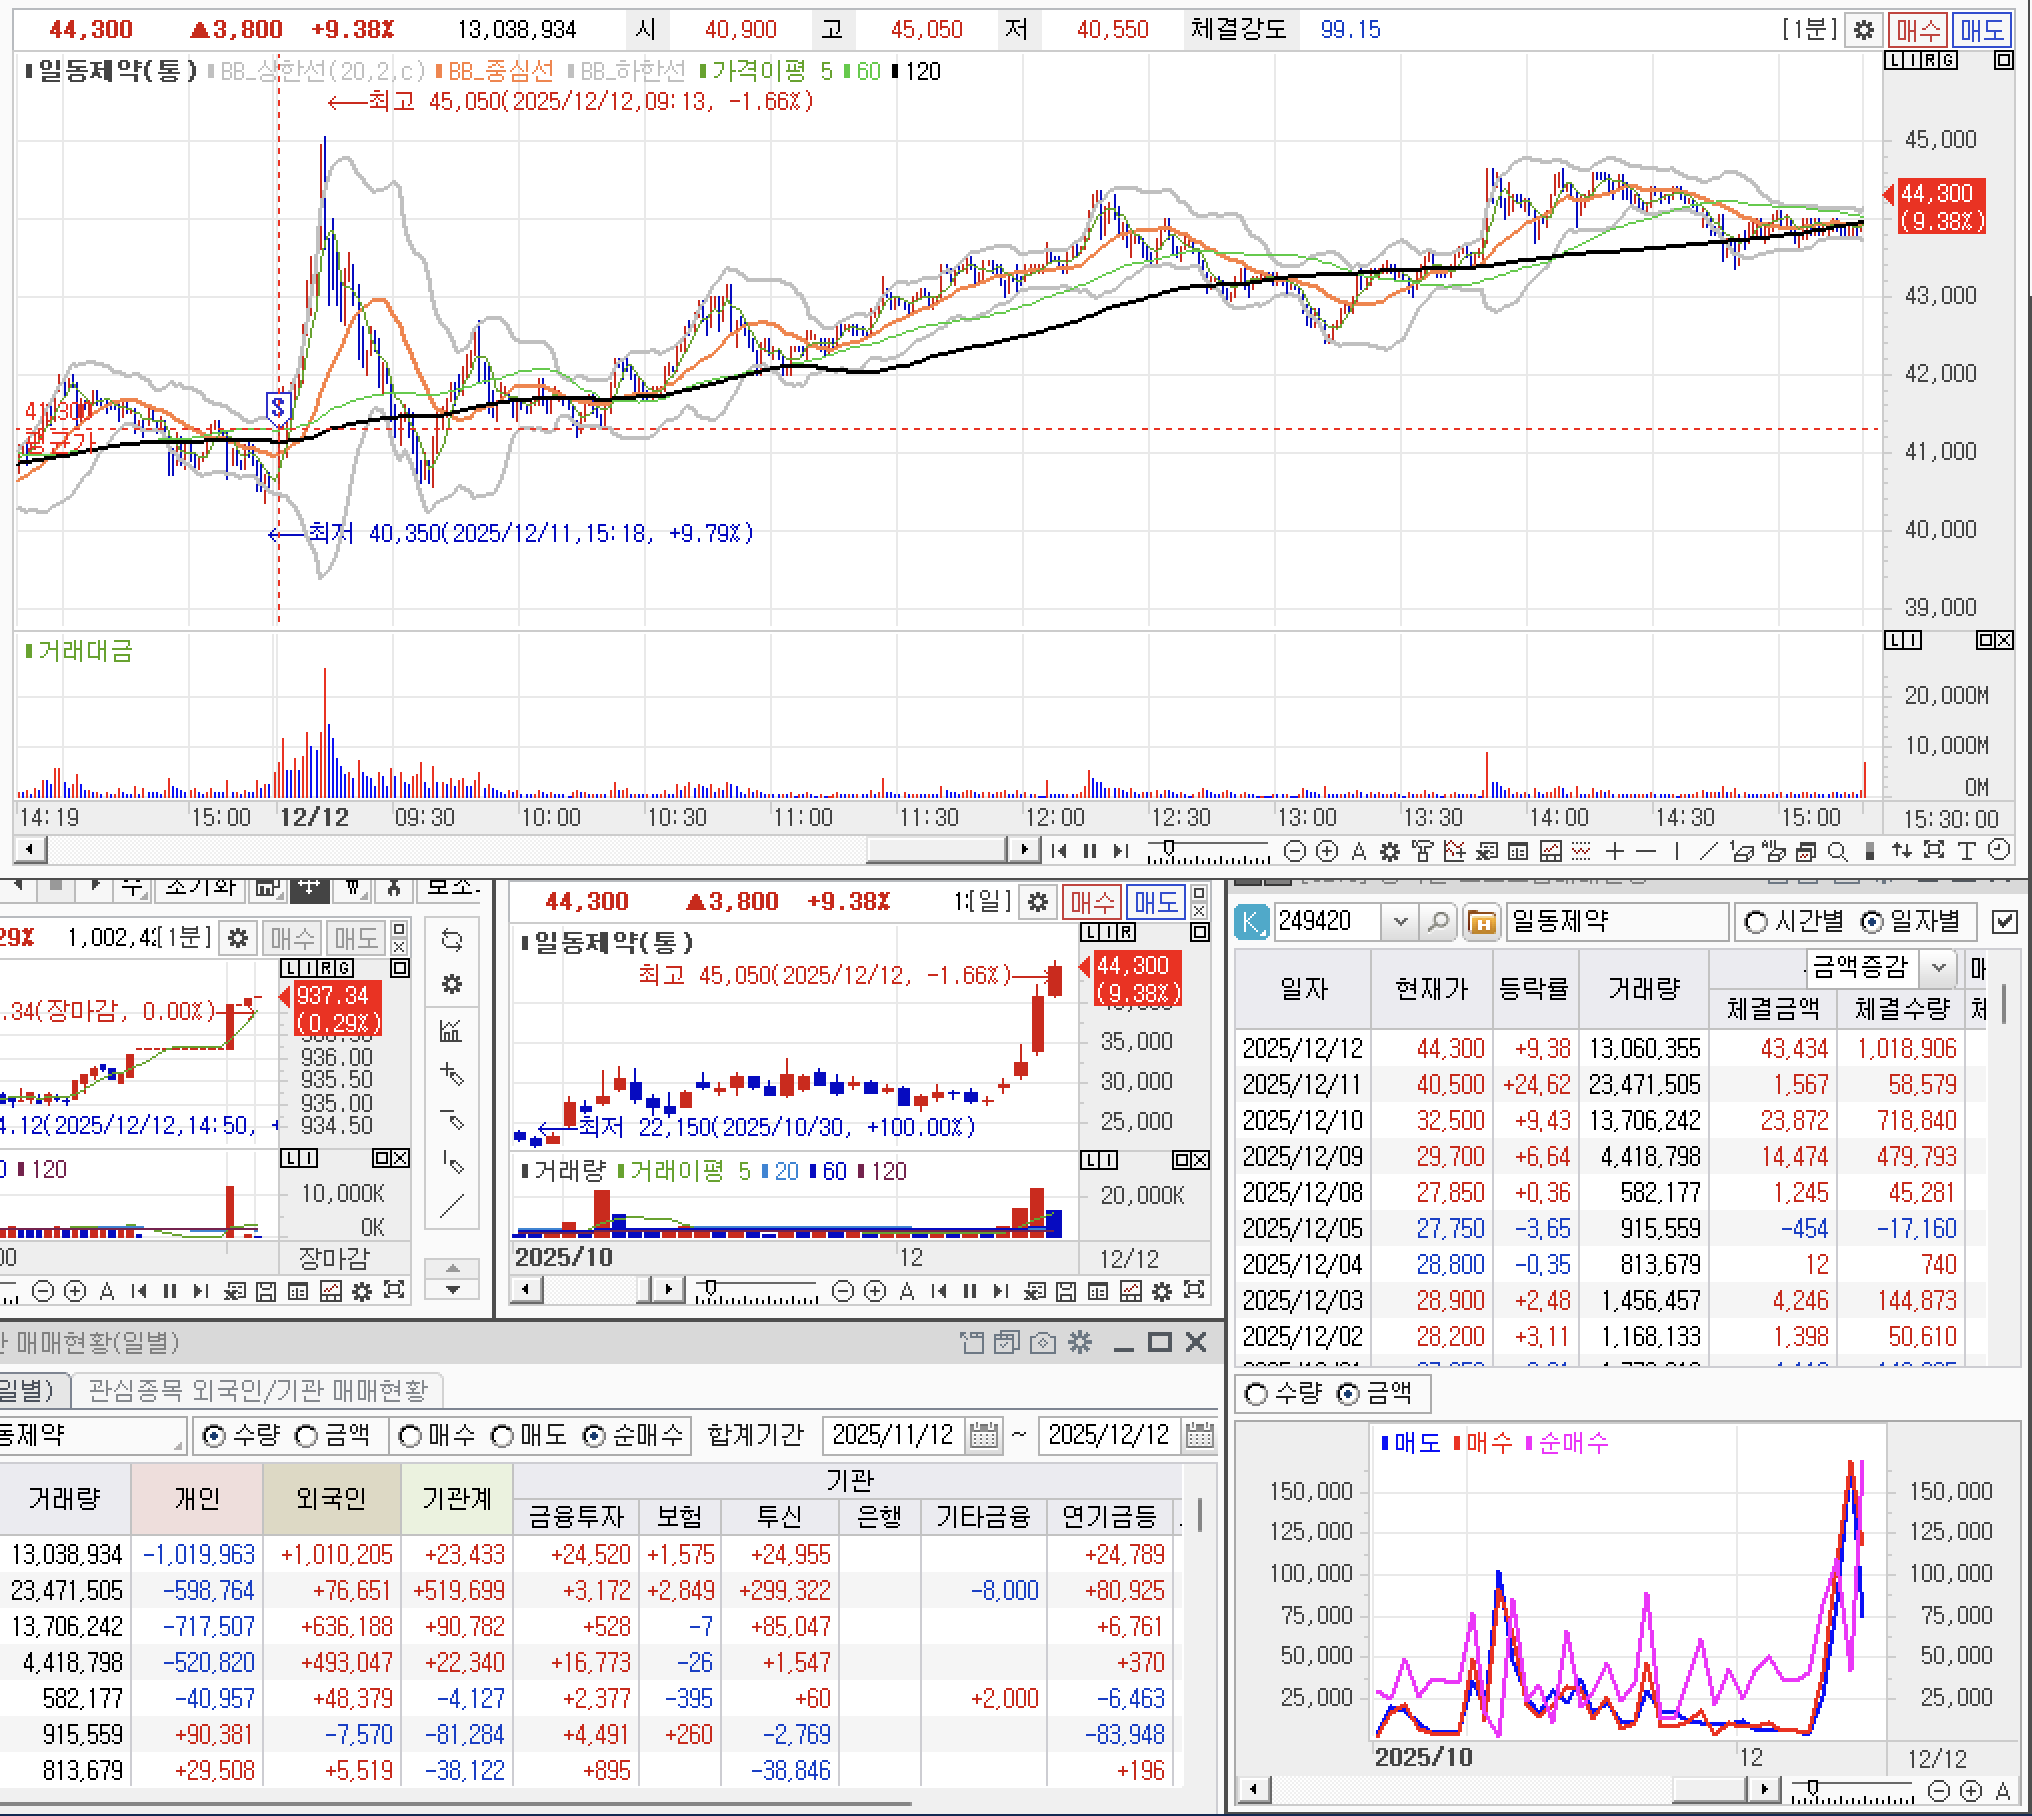Open the stock code 249420 dropdown arrow
The width and height of the screenshot is (2032, 1816).
pos(1400,921)
